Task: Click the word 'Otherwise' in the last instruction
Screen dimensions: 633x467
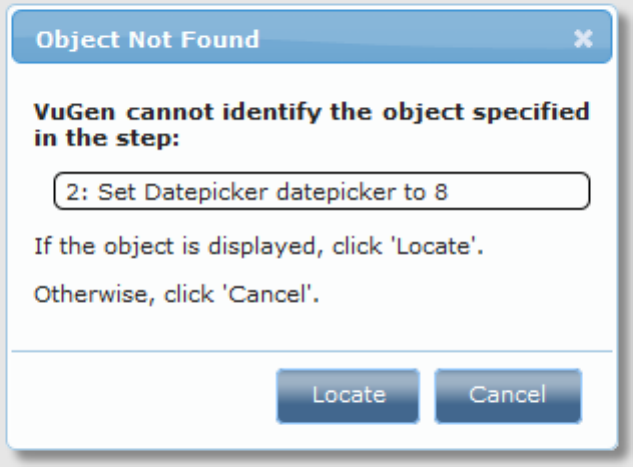Action: (x=75, y=294)
